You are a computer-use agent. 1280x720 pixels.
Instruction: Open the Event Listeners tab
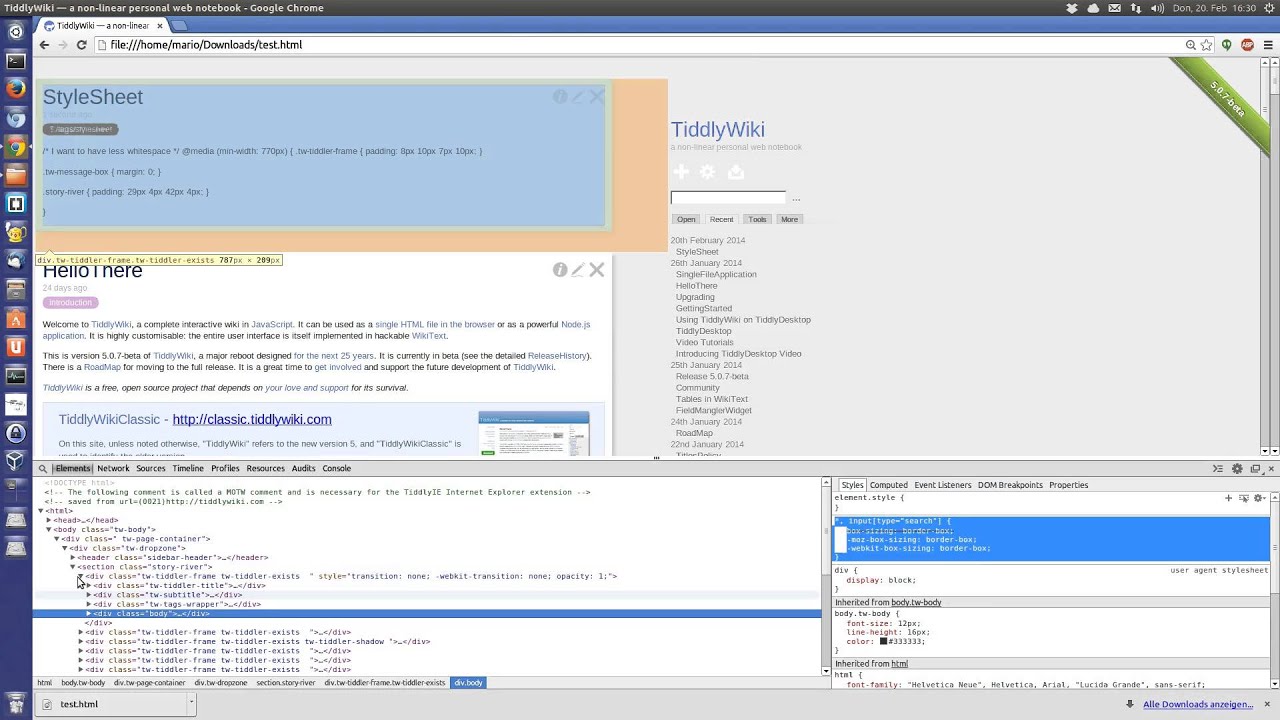point(942,485)
